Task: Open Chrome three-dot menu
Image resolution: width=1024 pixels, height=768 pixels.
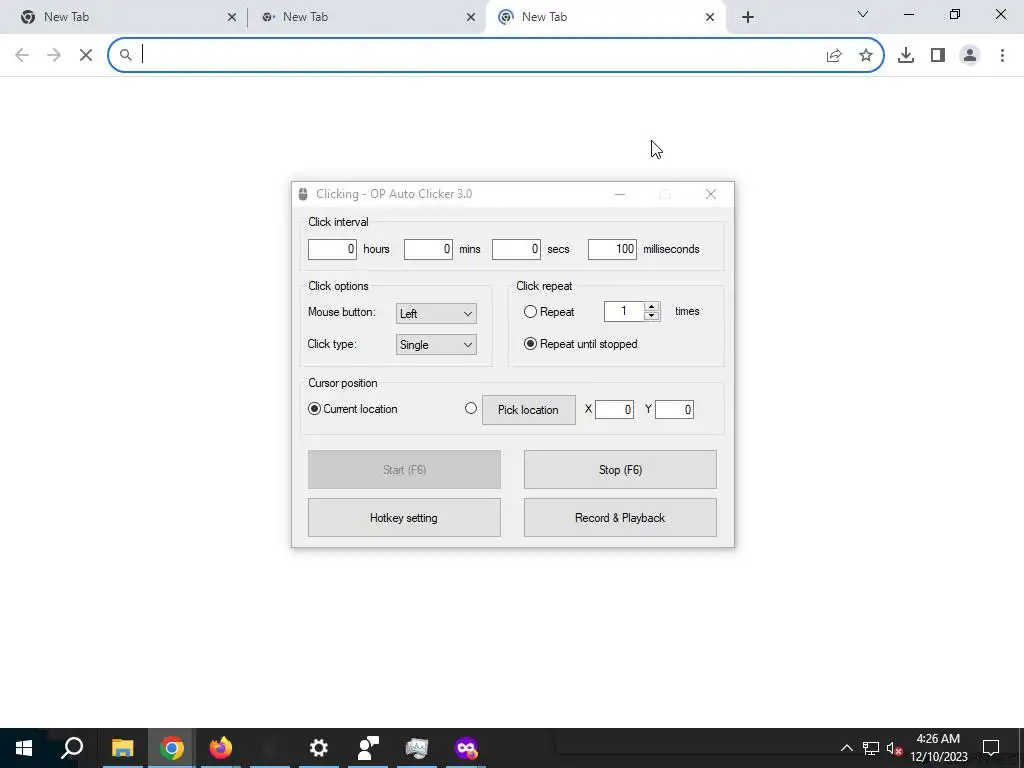Action: [x=1002, y=55]
